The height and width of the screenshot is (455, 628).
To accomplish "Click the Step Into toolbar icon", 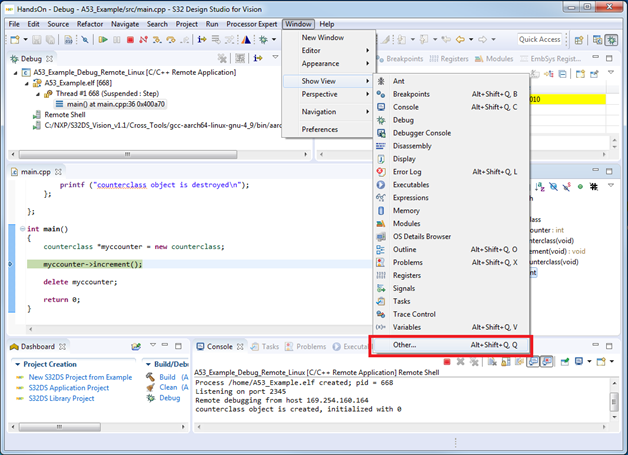I will point(157,40).
